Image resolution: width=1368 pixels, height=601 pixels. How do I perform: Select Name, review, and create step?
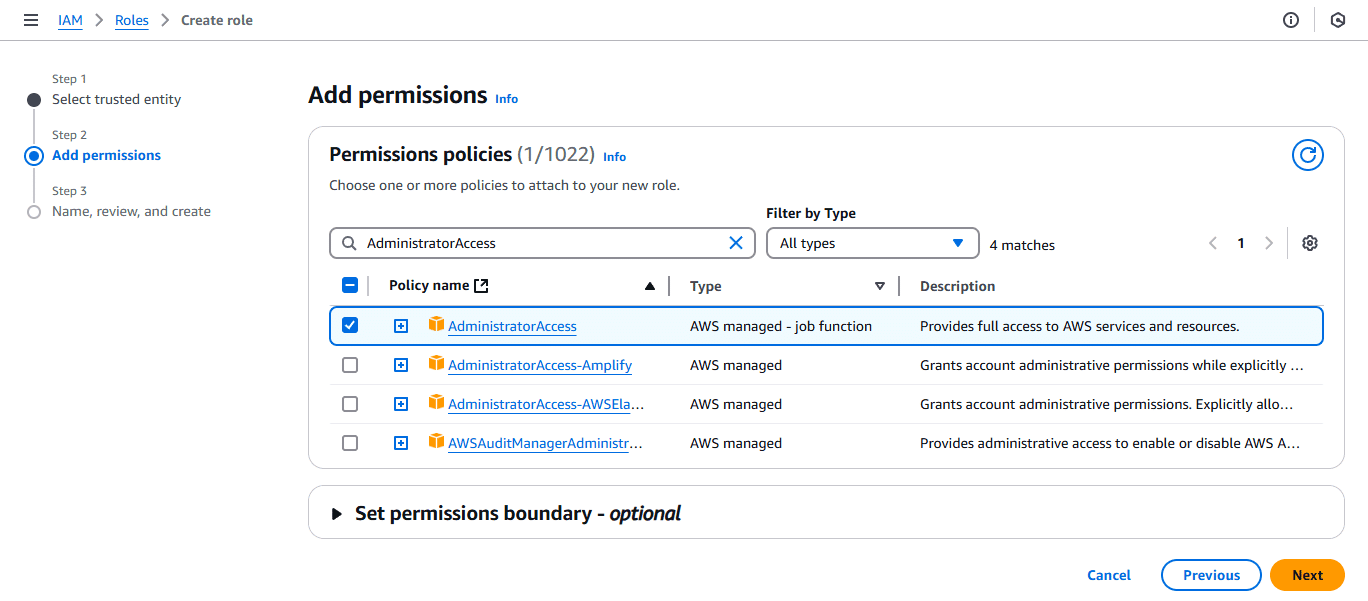(131, 211)
